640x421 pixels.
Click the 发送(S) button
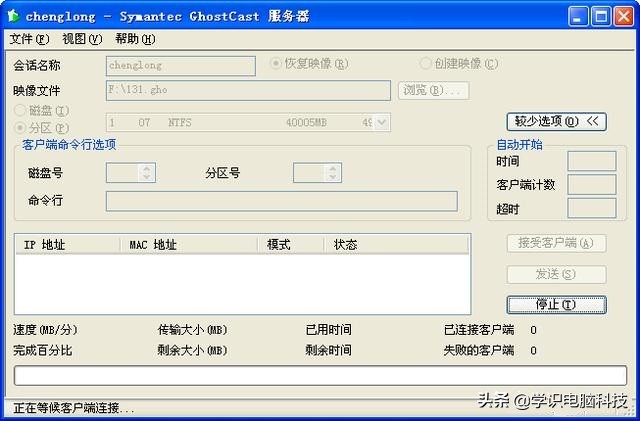(x=556, y=274)
